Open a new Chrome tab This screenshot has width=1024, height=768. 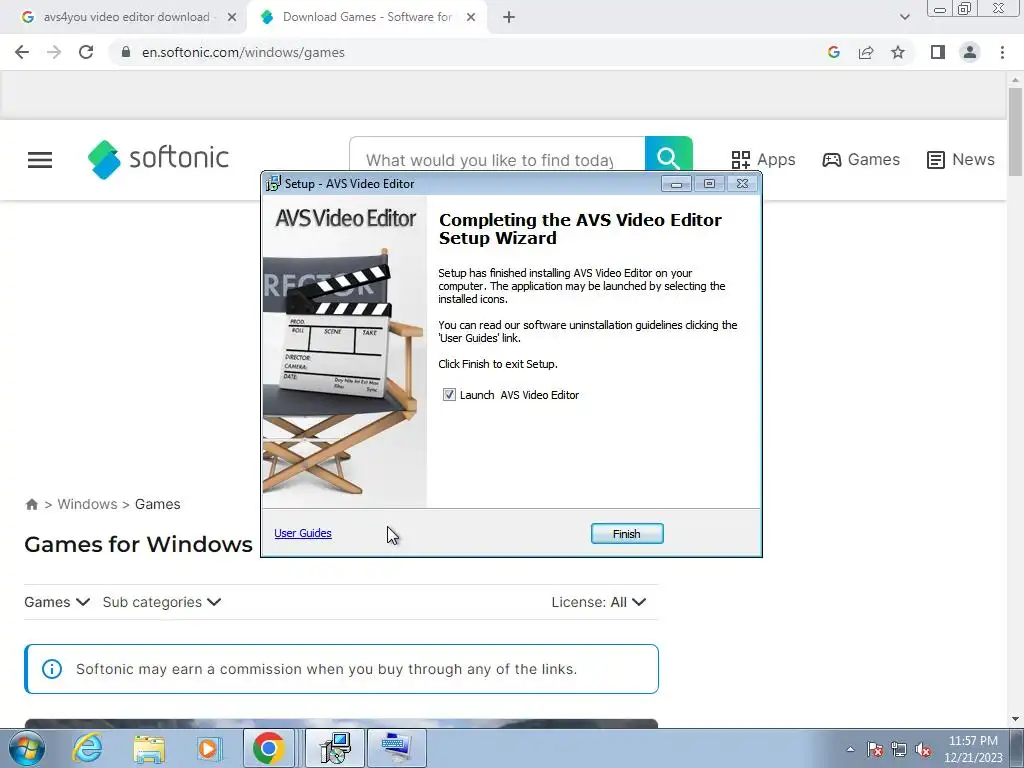509,17
